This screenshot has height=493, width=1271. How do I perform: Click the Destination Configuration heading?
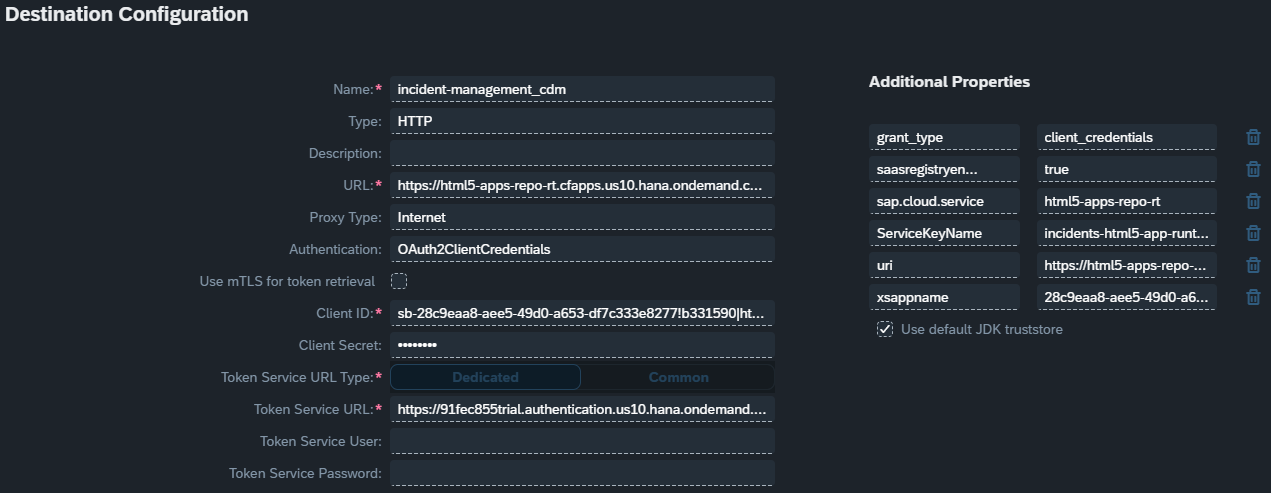(128, 14)
